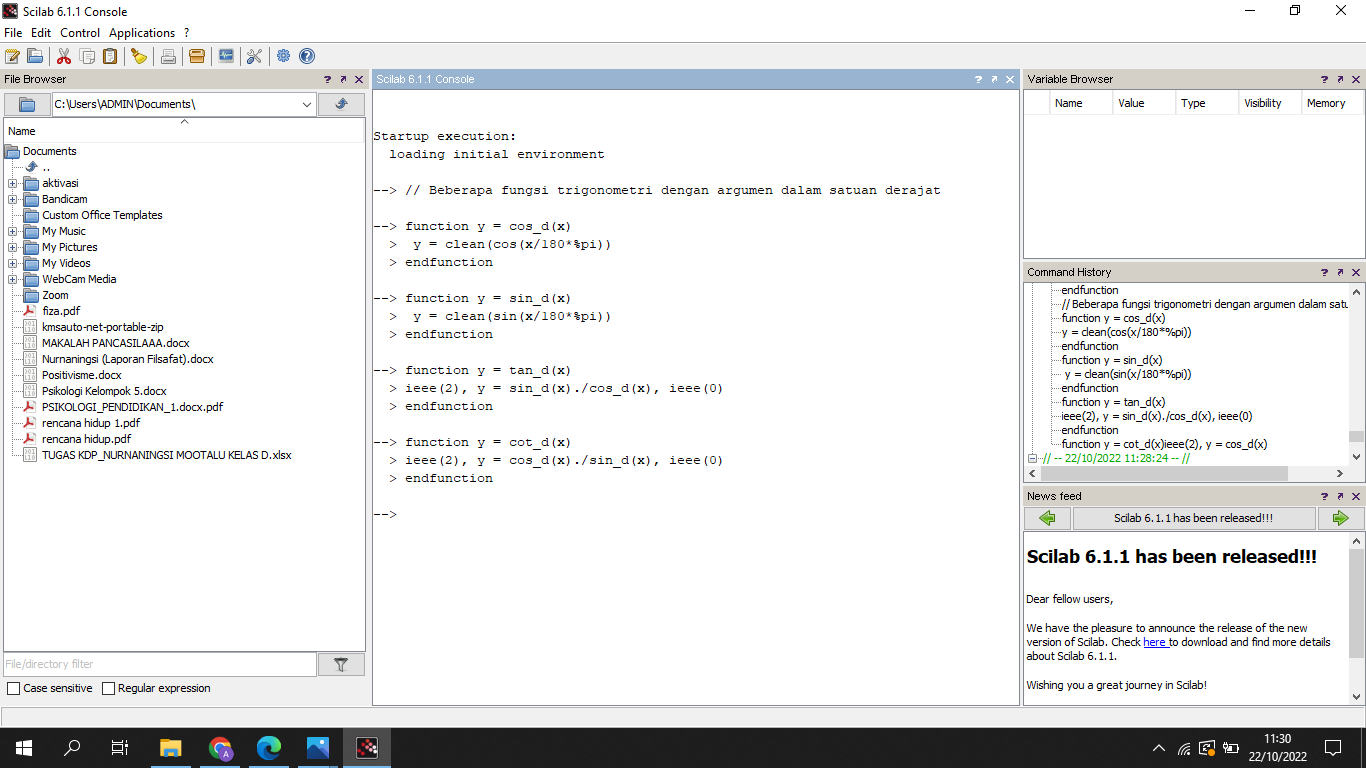Open the Help browser question mark icon
1366x768 pixels.
click(x=307, y=56)
